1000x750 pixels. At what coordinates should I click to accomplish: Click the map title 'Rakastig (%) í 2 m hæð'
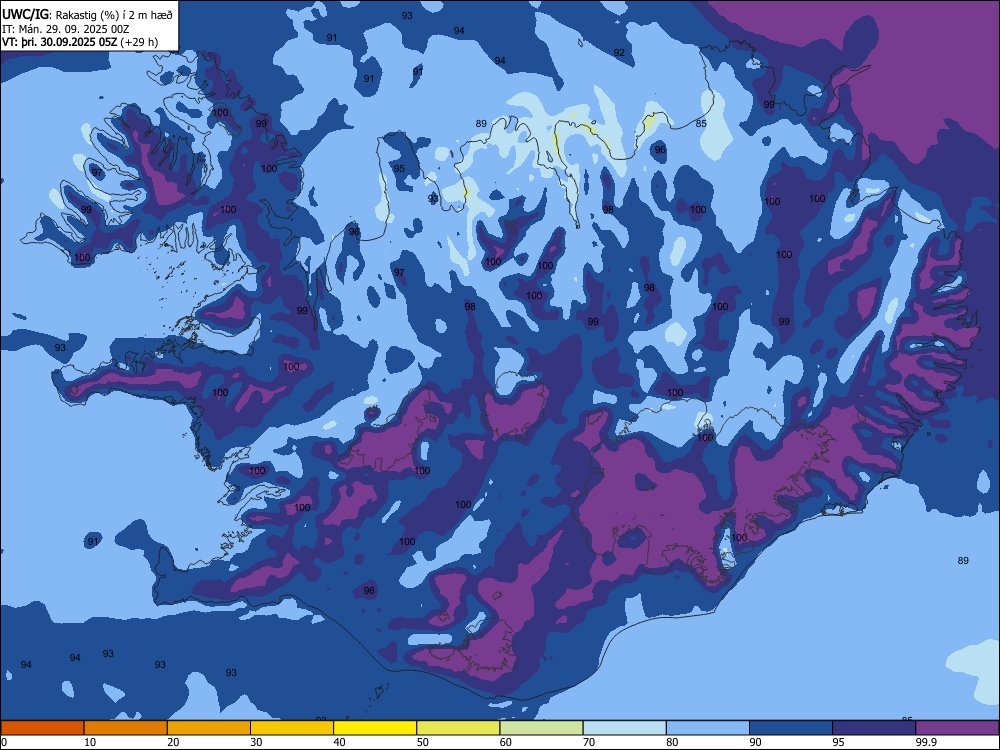(x=114, y=15)
